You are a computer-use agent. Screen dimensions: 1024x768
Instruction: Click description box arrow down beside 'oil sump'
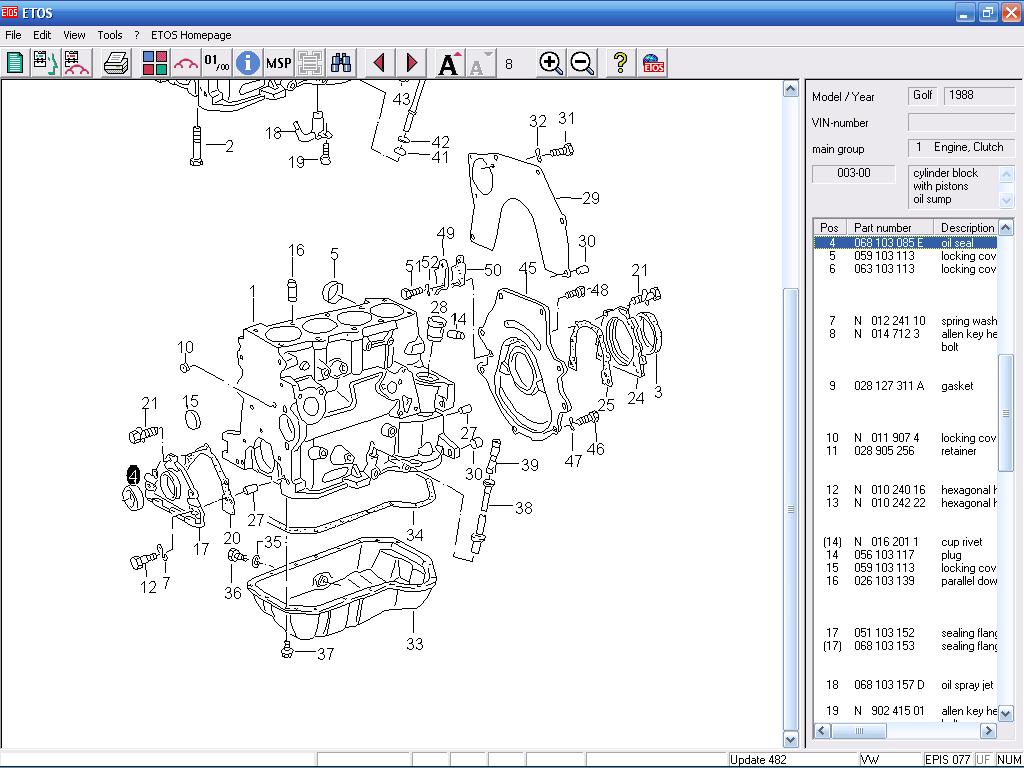coord(1006,200)
